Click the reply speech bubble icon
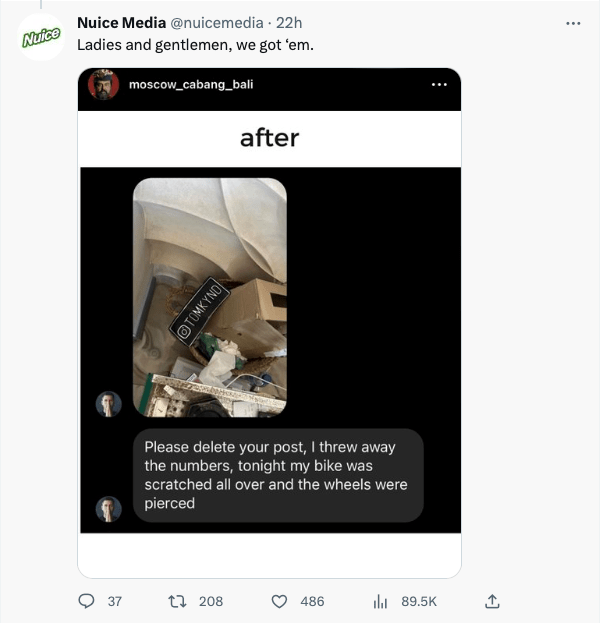Image resolution: width=603 pixels, height=623 pixels. coord(87,601)
